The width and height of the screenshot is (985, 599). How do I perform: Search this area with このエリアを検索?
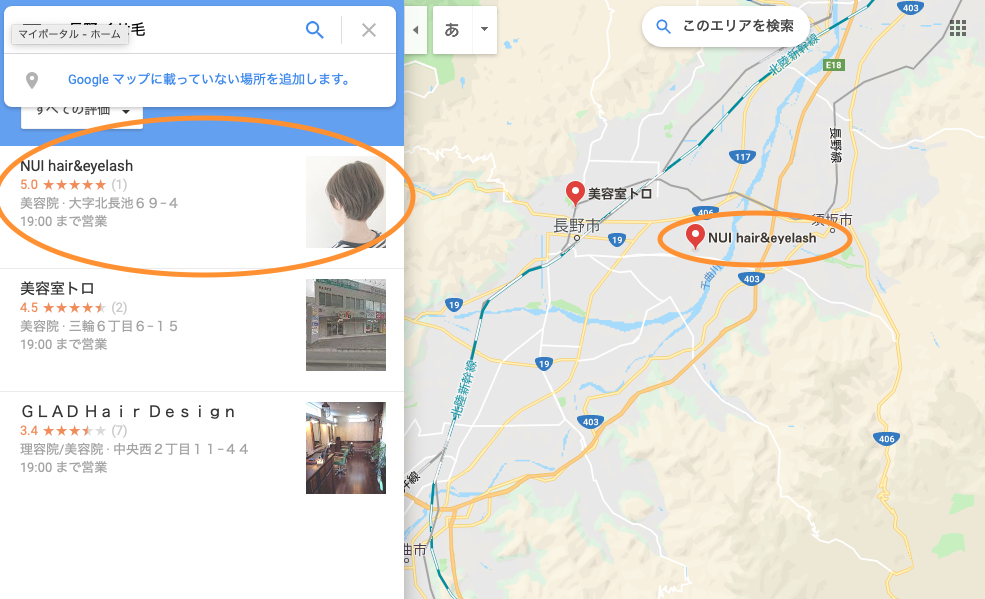(x=726, y=26)
